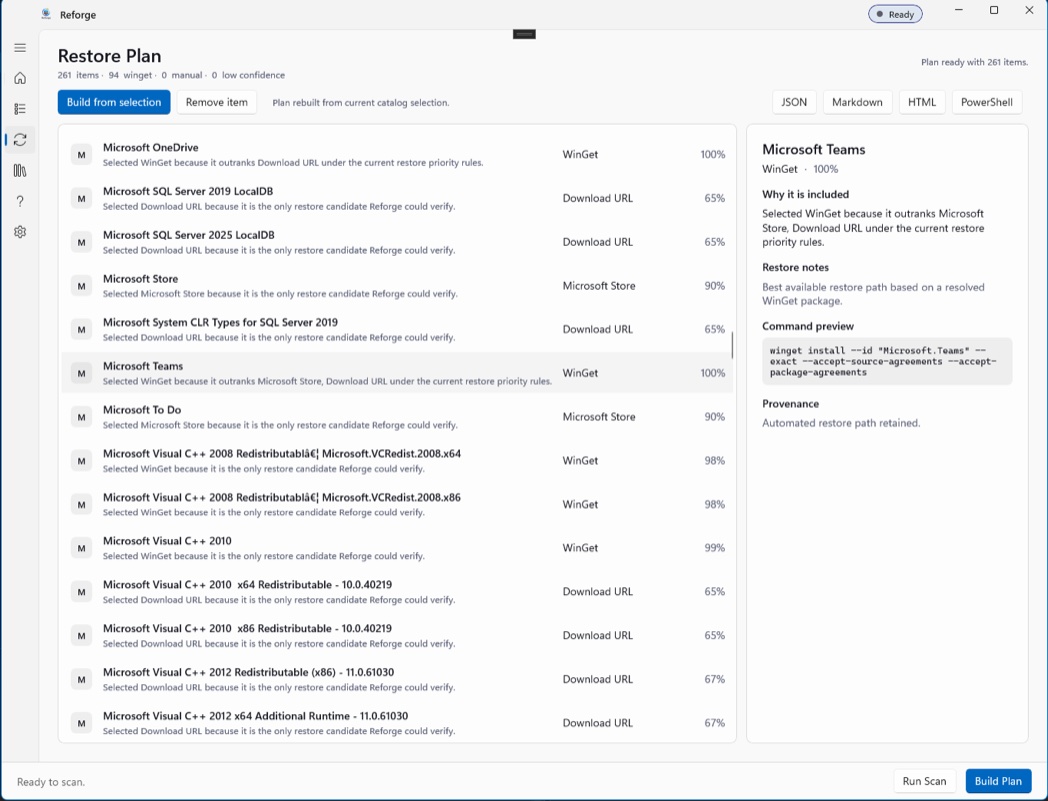Click the 99% confidence value for Visual C++ 2010

(x=714, y=548)
